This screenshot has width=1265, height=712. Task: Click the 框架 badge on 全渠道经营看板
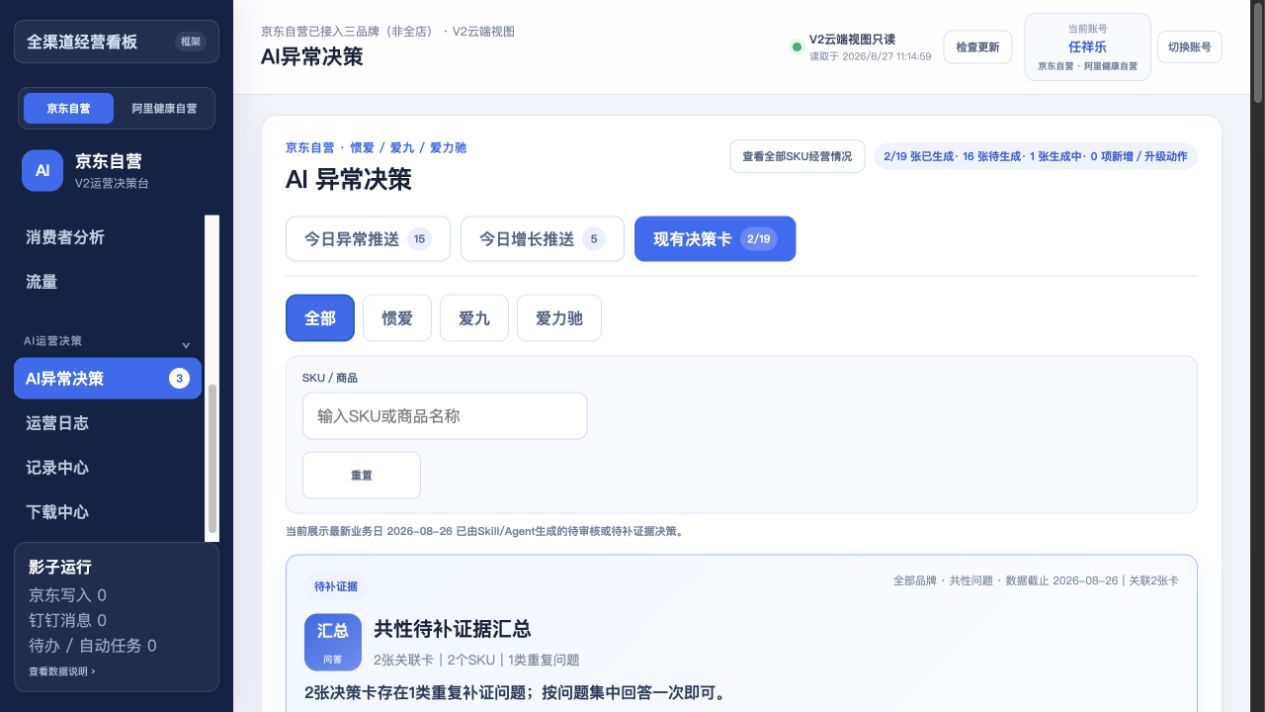[190, 42]
